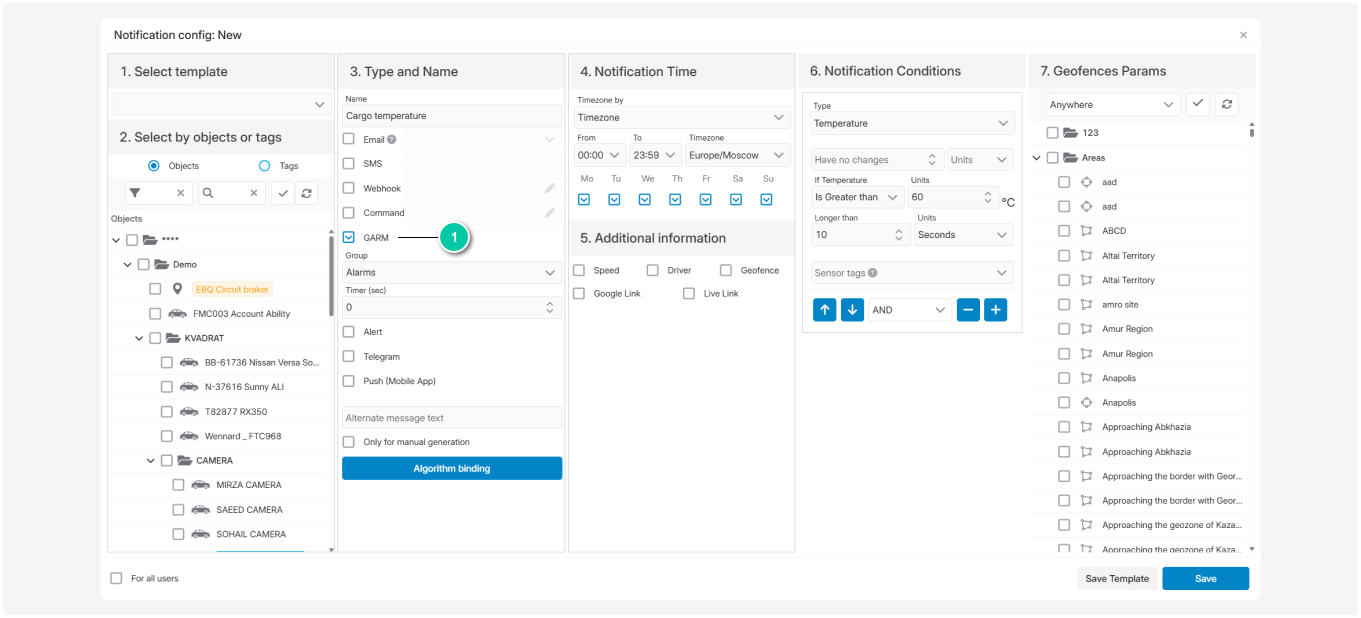Click the refresh icon in objects panel
Image resolution: width=1361 pixels, height=618 pixels.
tap(306, 193)
